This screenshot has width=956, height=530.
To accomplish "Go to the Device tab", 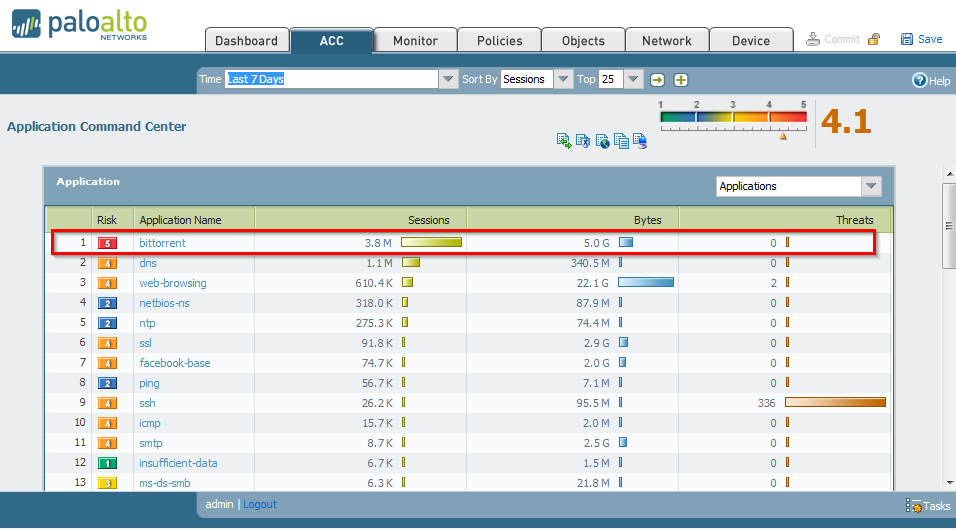I will point(751,41).
